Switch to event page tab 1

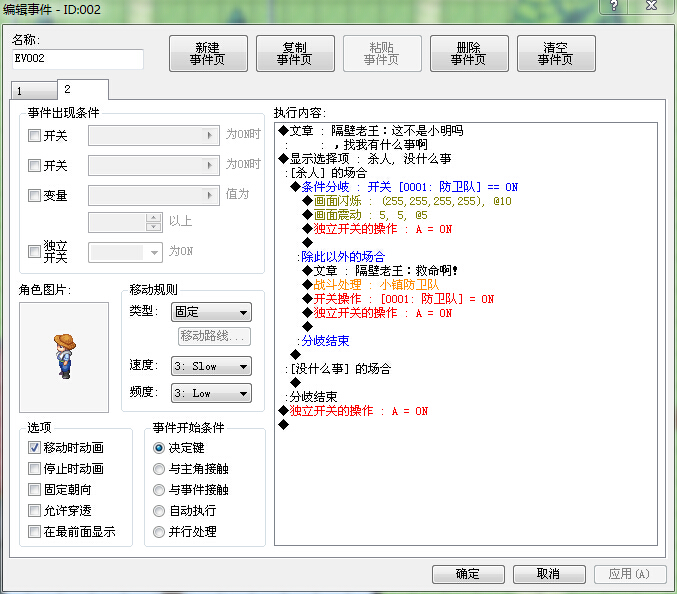tap(34, 91)
